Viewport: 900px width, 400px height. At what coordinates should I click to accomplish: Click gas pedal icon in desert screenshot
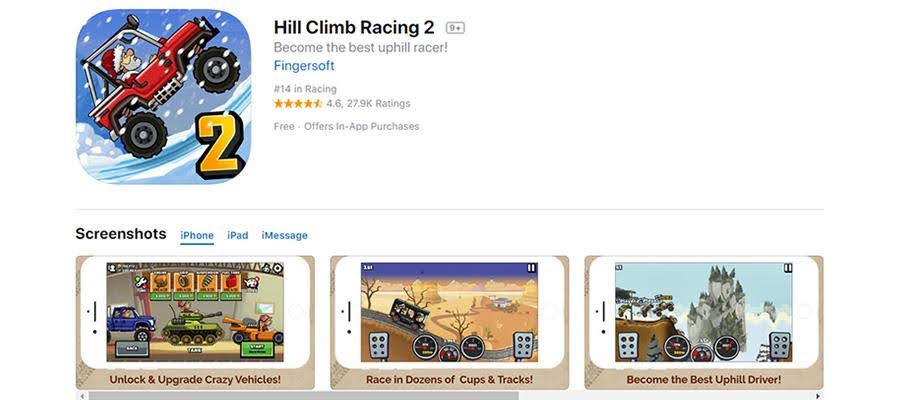pyautogui.click(x=523, y=345)
